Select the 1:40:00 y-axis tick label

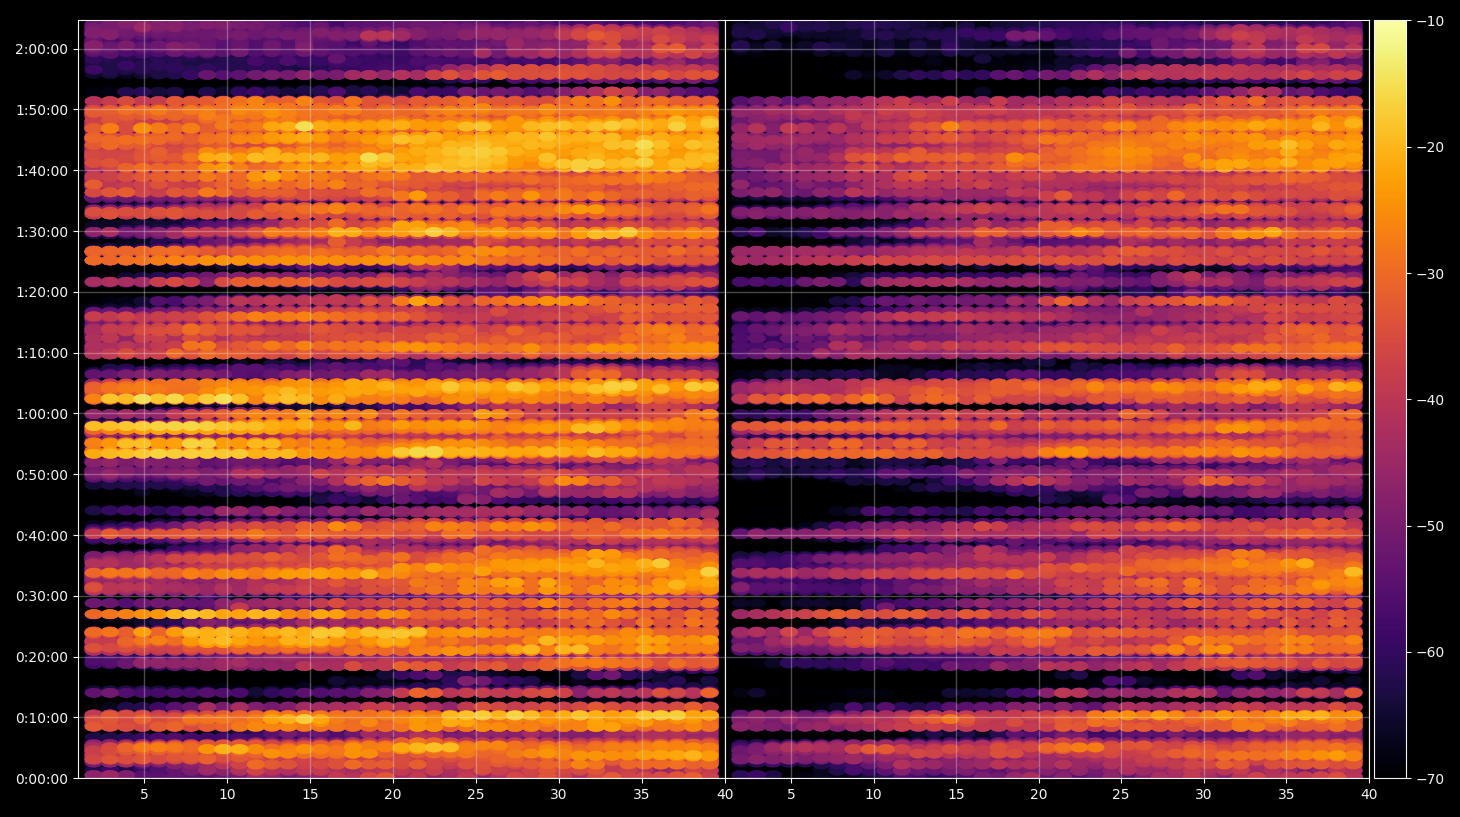41,171
